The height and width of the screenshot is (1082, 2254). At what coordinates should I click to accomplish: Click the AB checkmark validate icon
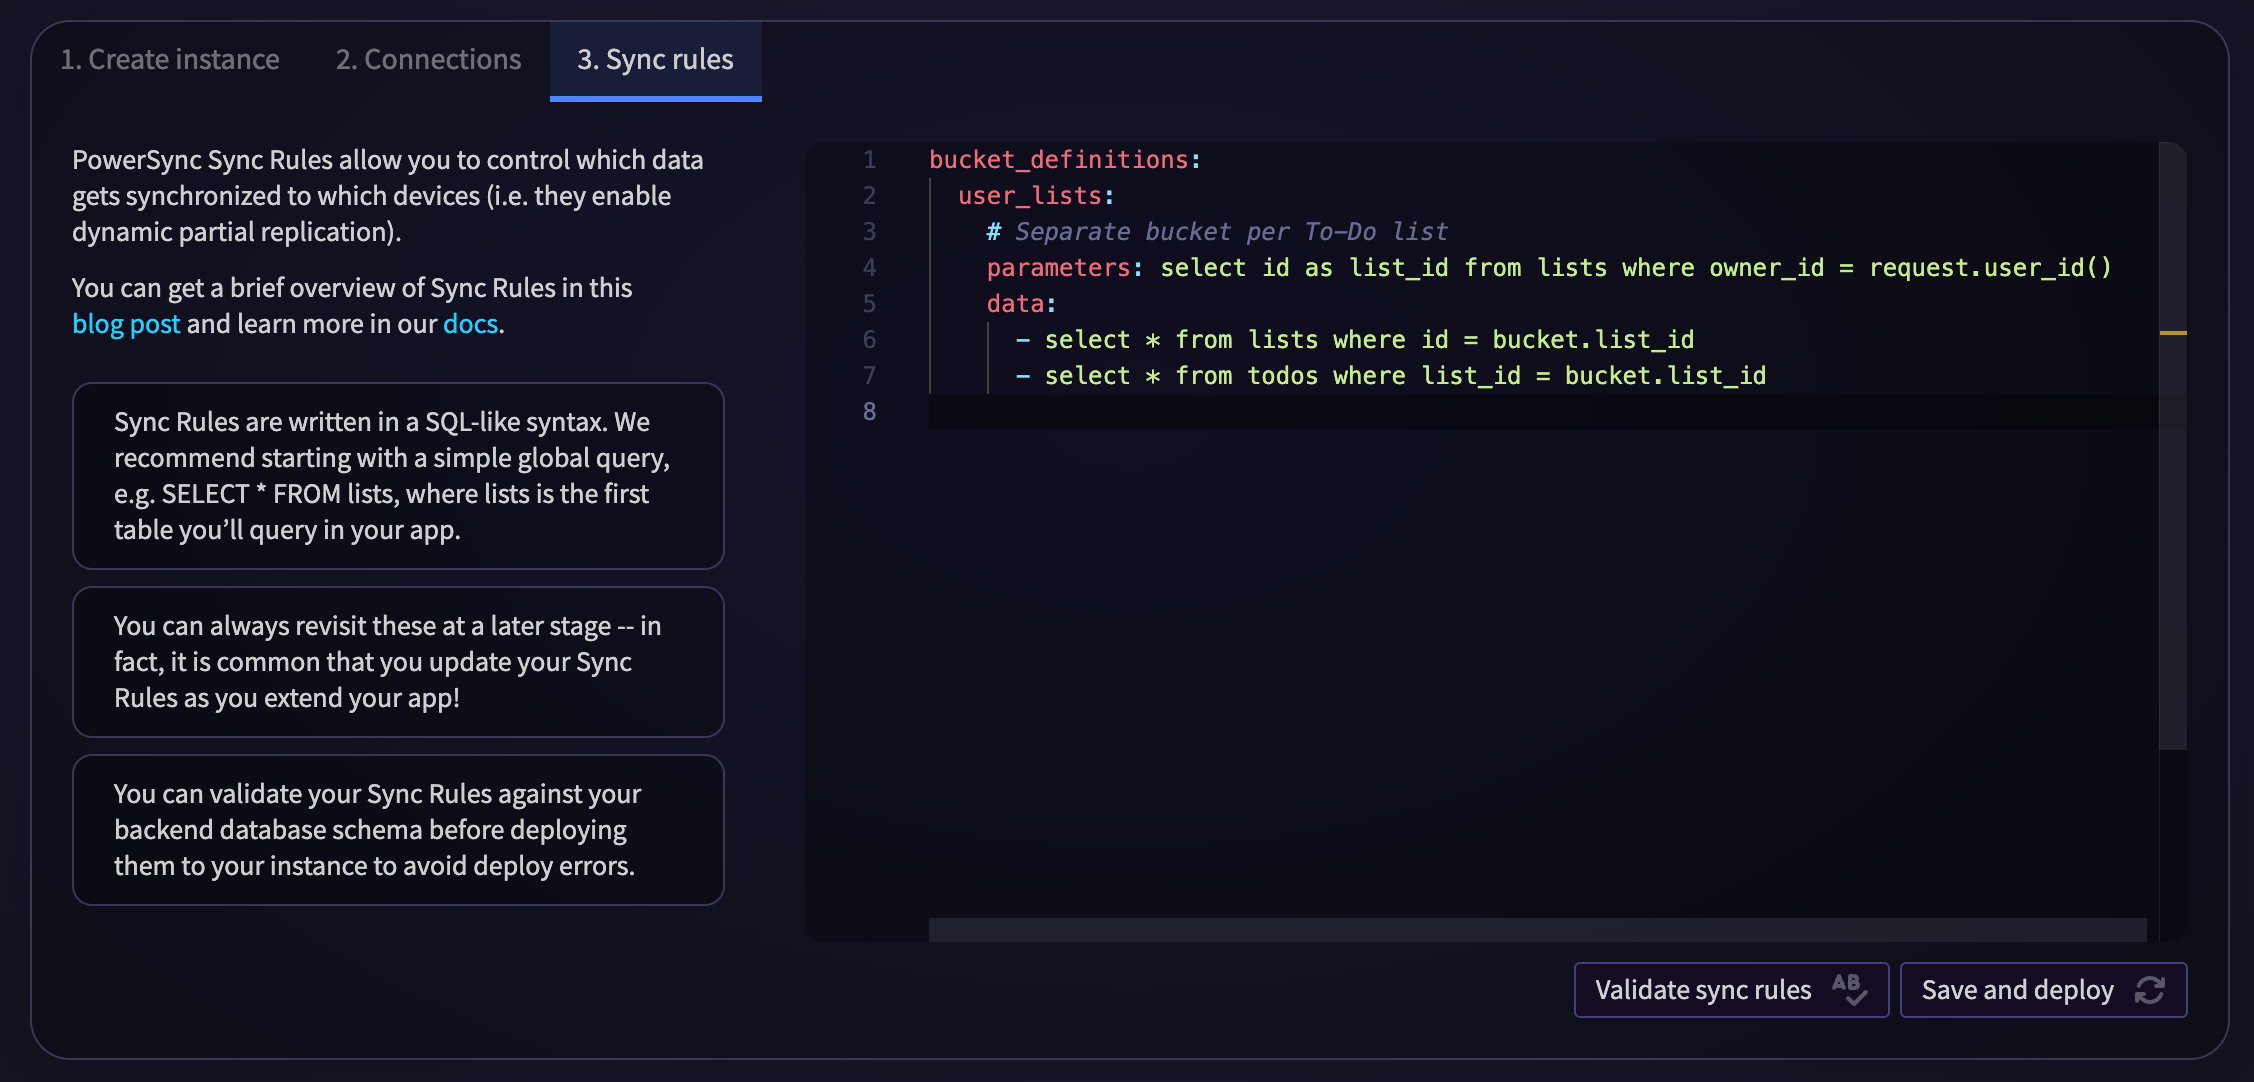click(x=1849, y=989)
